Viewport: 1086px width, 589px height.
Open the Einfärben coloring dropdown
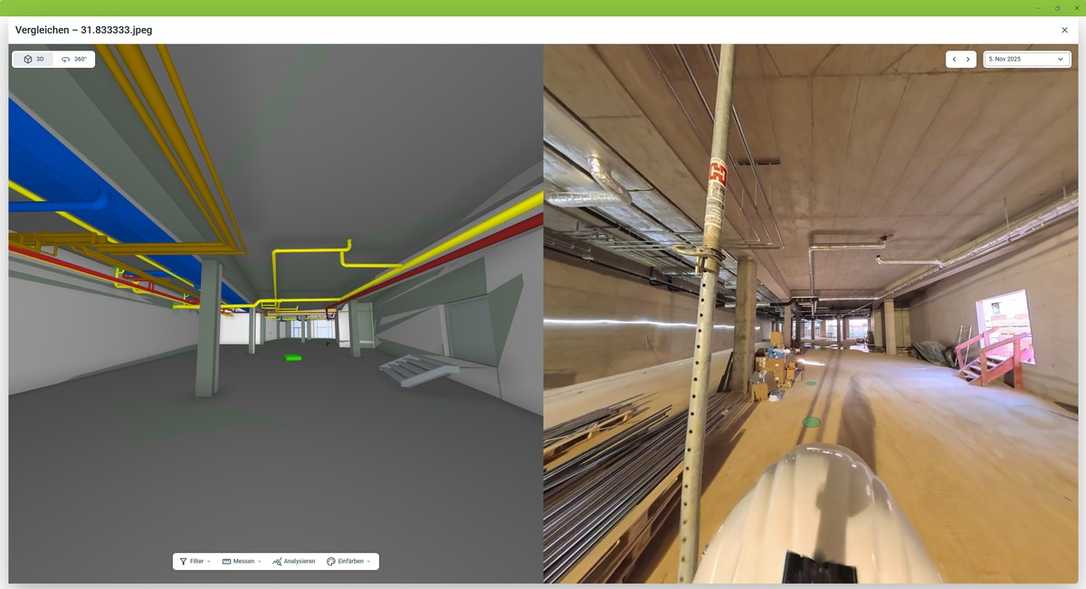click(x=349, y=561)
